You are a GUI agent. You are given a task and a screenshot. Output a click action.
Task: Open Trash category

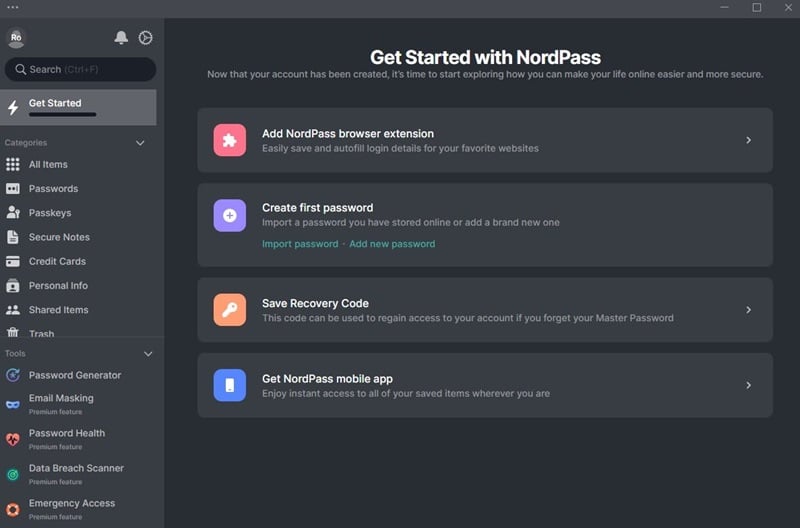[41, 333]
